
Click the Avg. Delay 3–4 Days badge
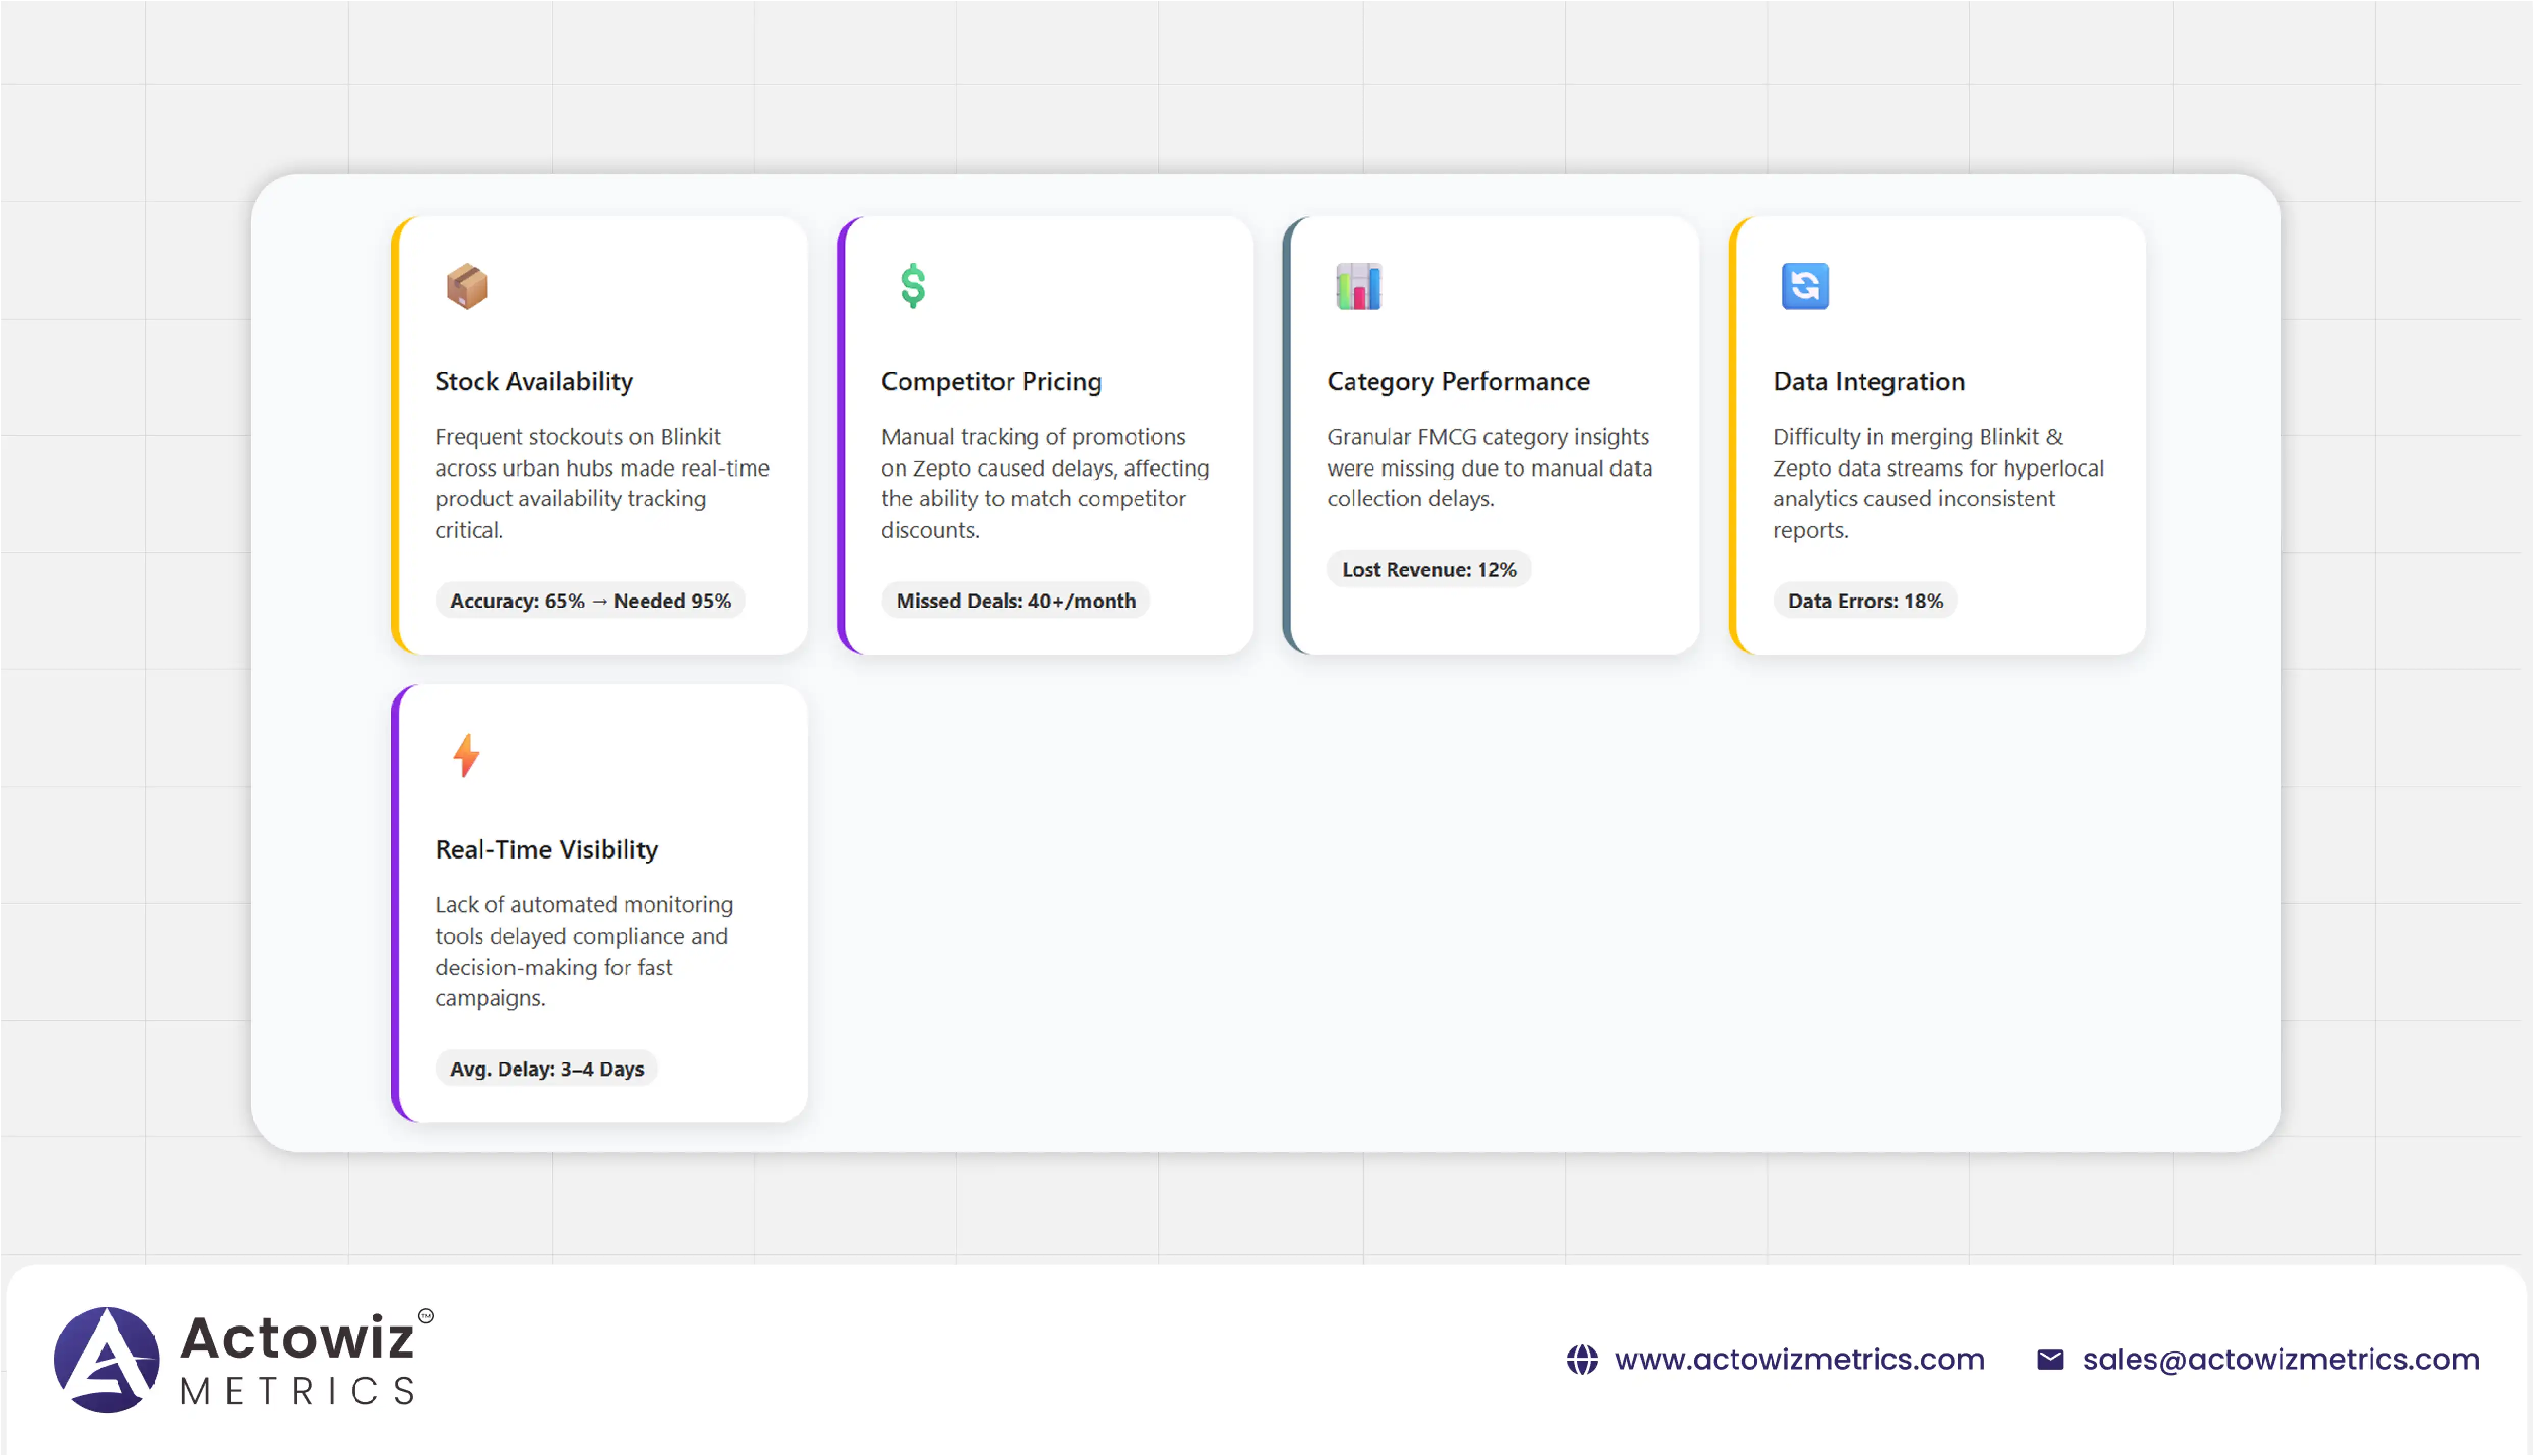pyautogui.click(x=546, y=1069)
